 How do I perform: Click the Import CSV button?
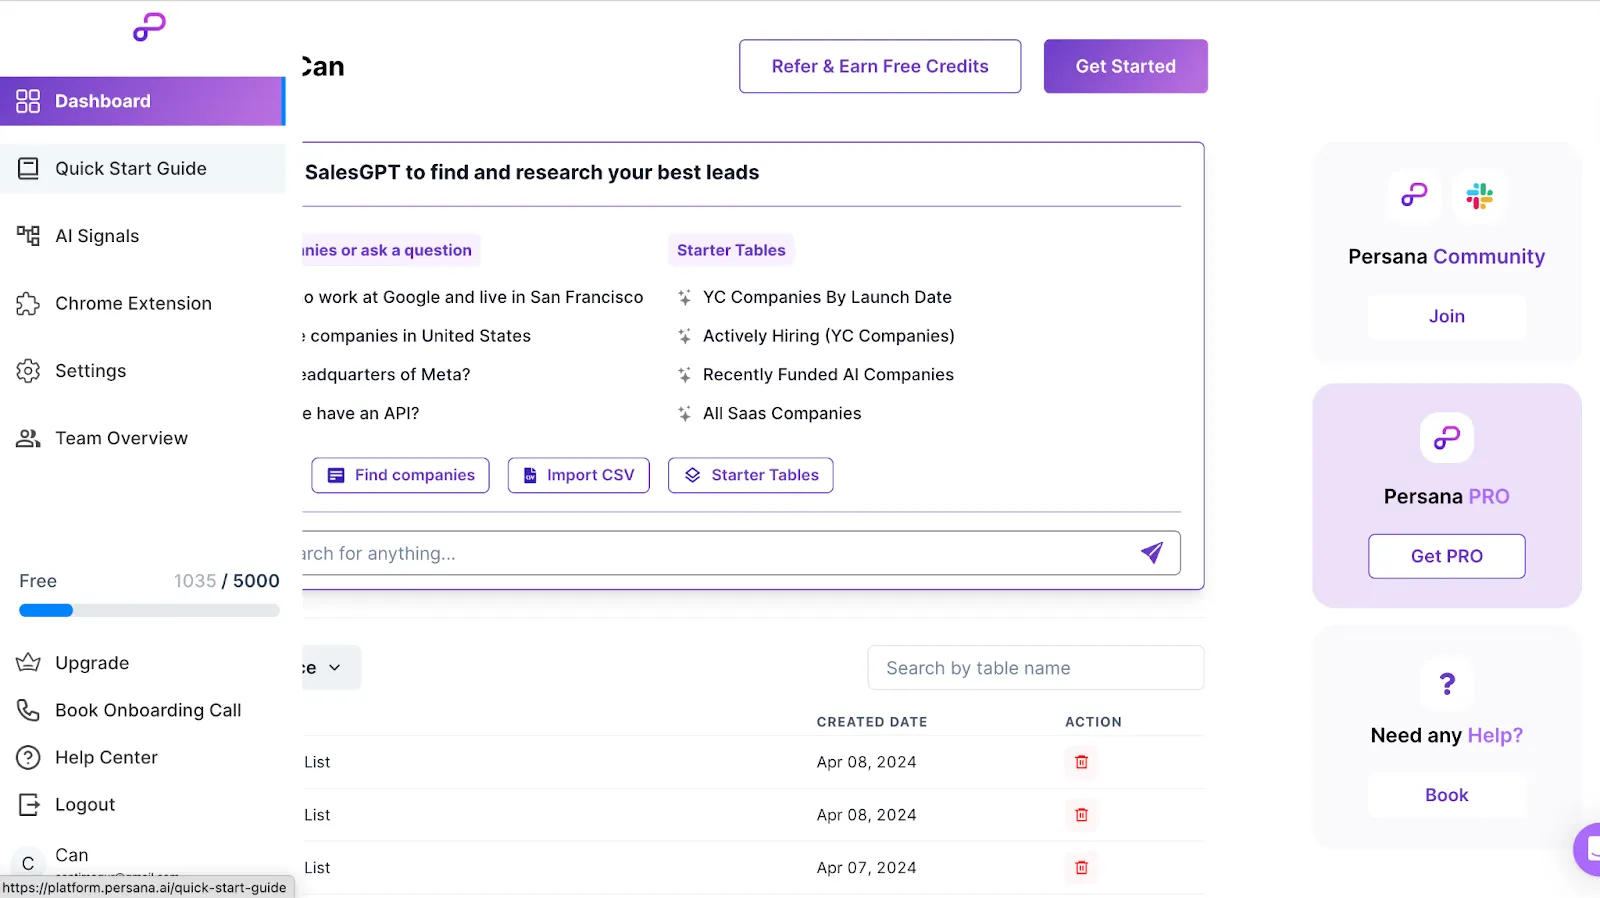click(x=579, y=475)
